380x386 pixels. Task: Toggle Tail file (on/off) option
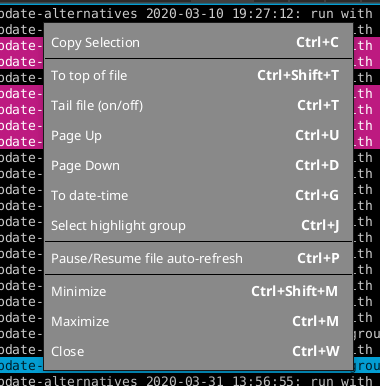(x=198, y=106)
